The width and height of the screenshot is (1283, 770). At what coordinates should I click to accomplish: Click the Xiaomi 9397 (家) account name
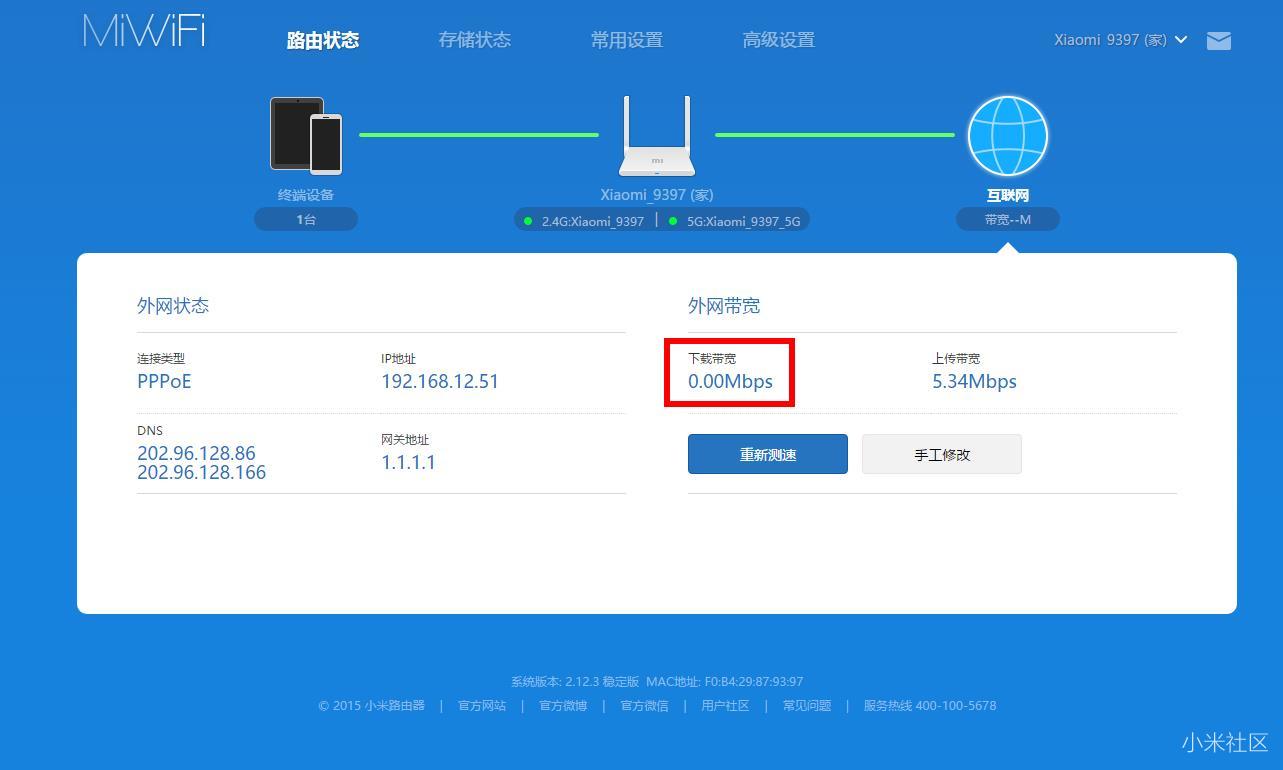pos(1110,40)
